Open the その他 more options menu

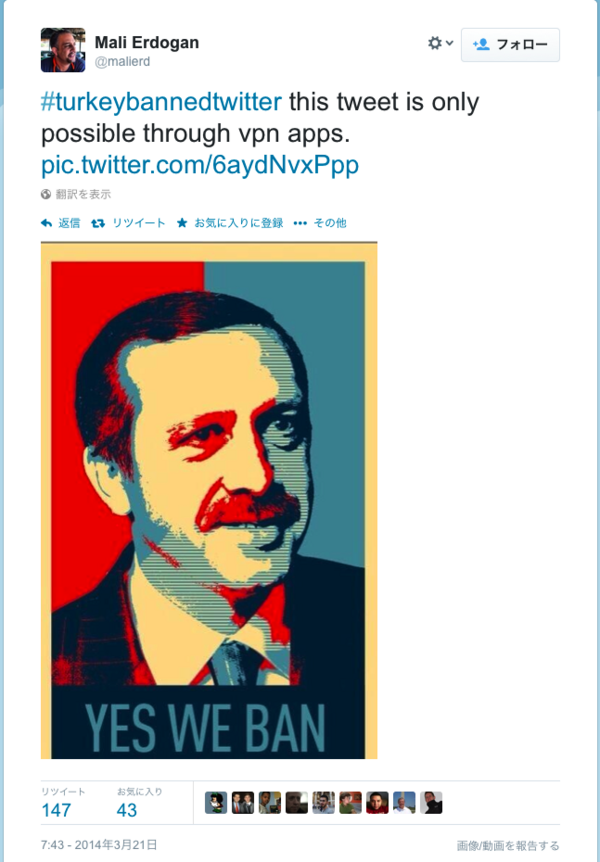[x=320, y=223]
